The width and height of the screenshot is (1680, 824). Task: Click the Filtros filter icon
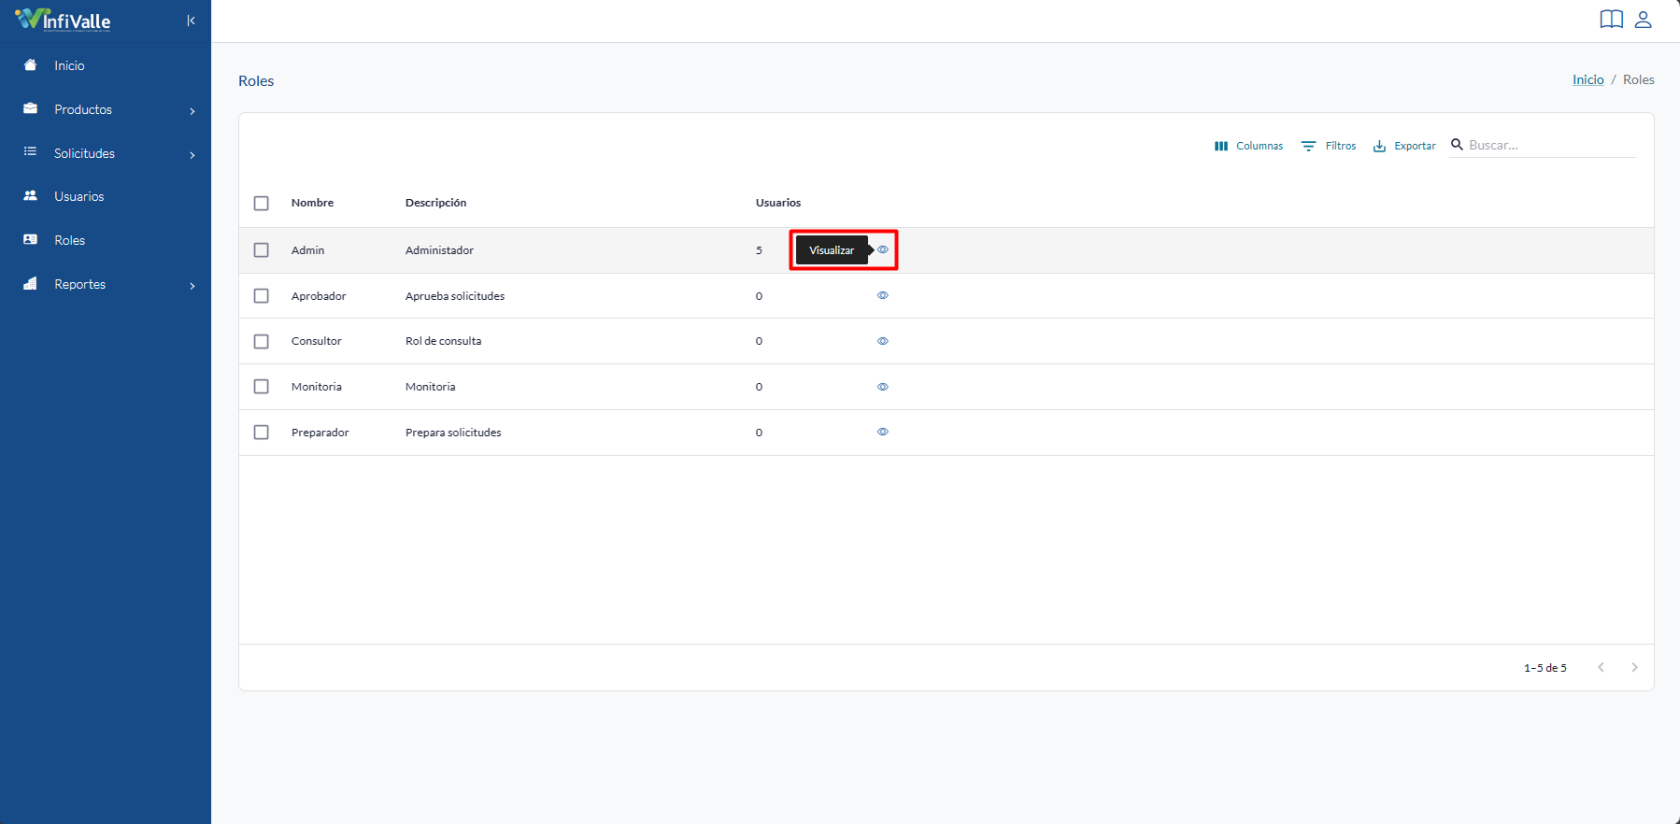(1308, 146)
